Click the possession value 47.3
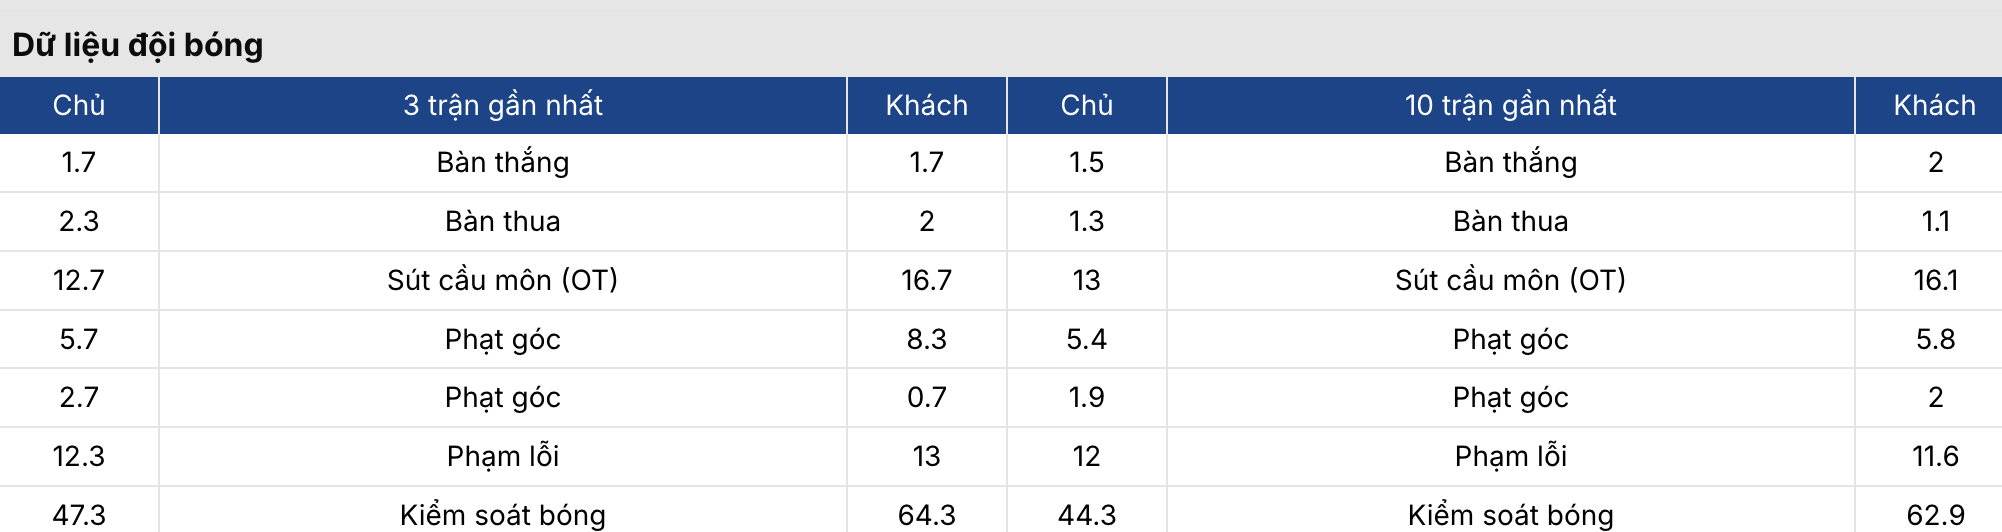 (x=78, y=515)
